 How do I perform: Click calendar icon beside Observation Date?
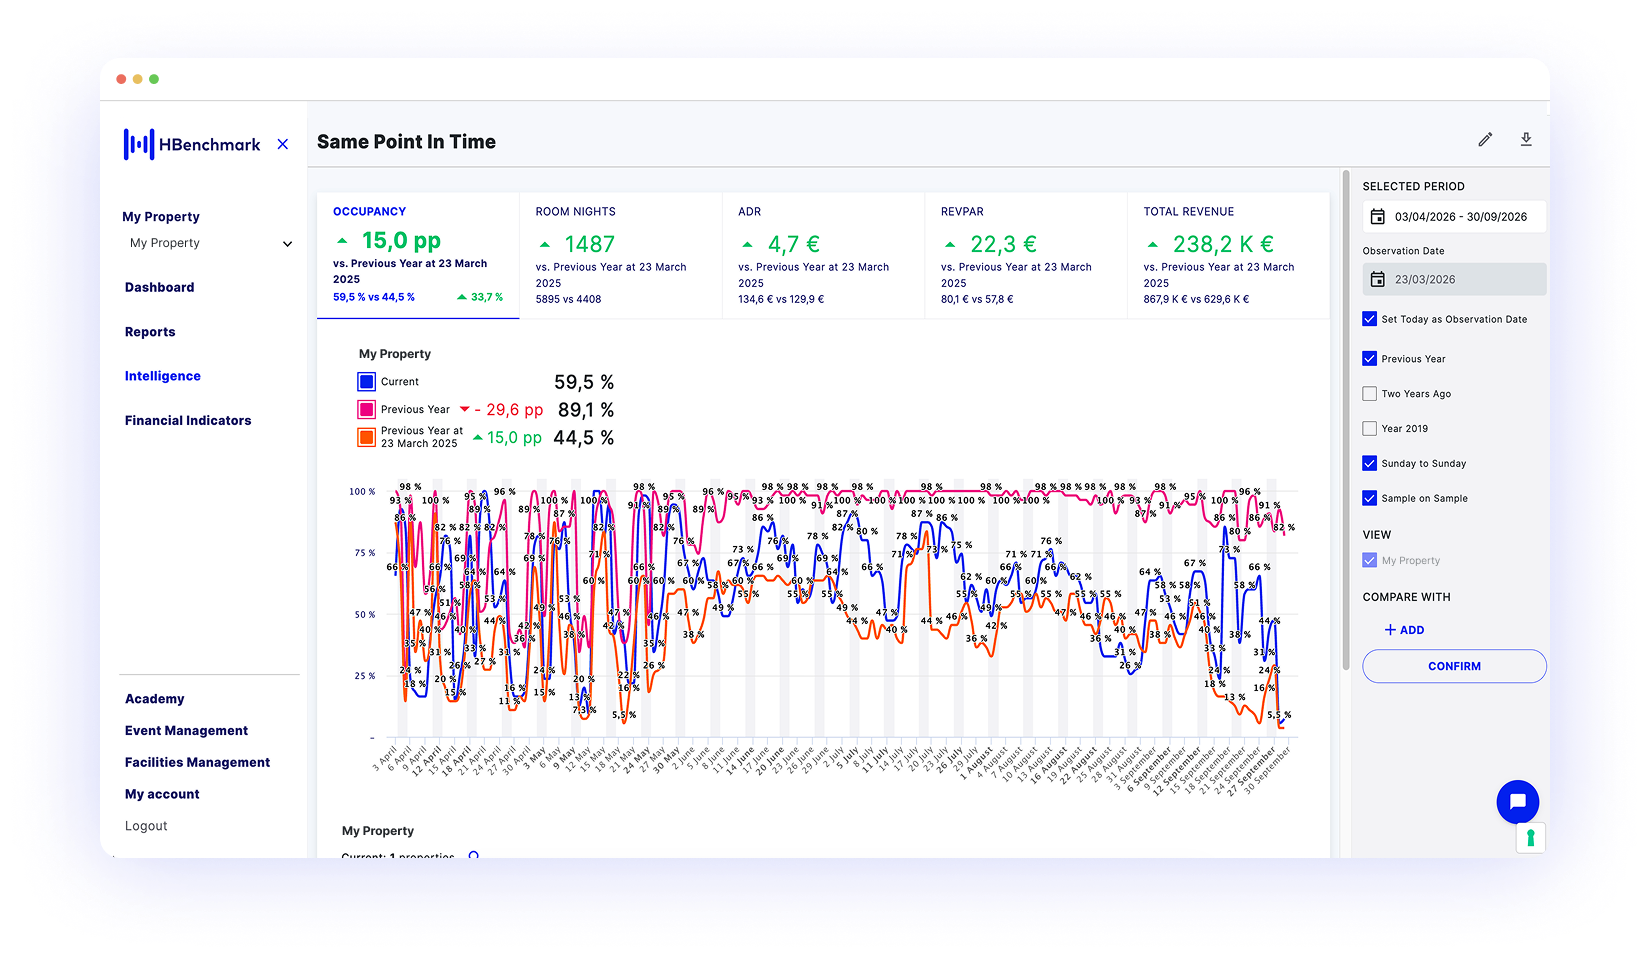tap(1378, 280)
